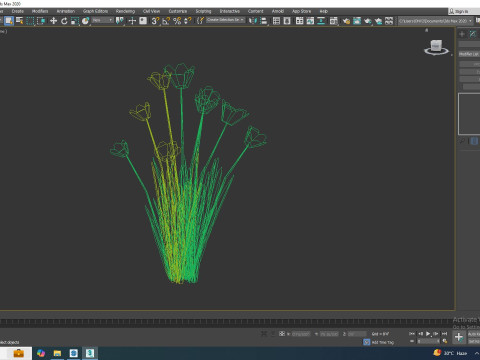Click Render Production teapot
This screenshot has height=360, width=480.
367,21
